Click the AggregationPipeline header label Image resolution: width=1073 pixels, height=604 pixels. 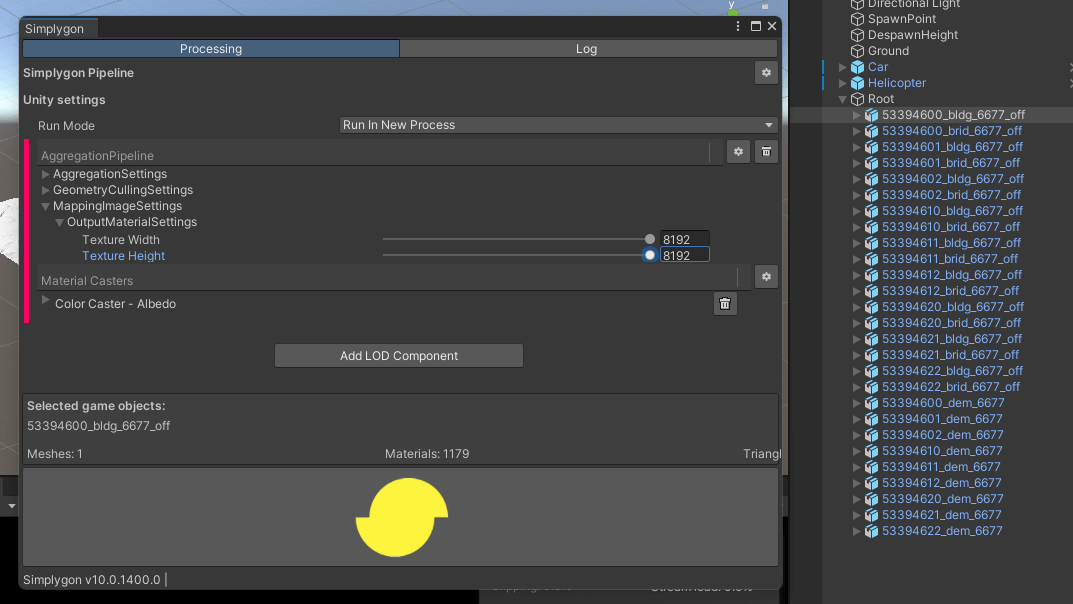pyautogui.click(x=97, y=156)
